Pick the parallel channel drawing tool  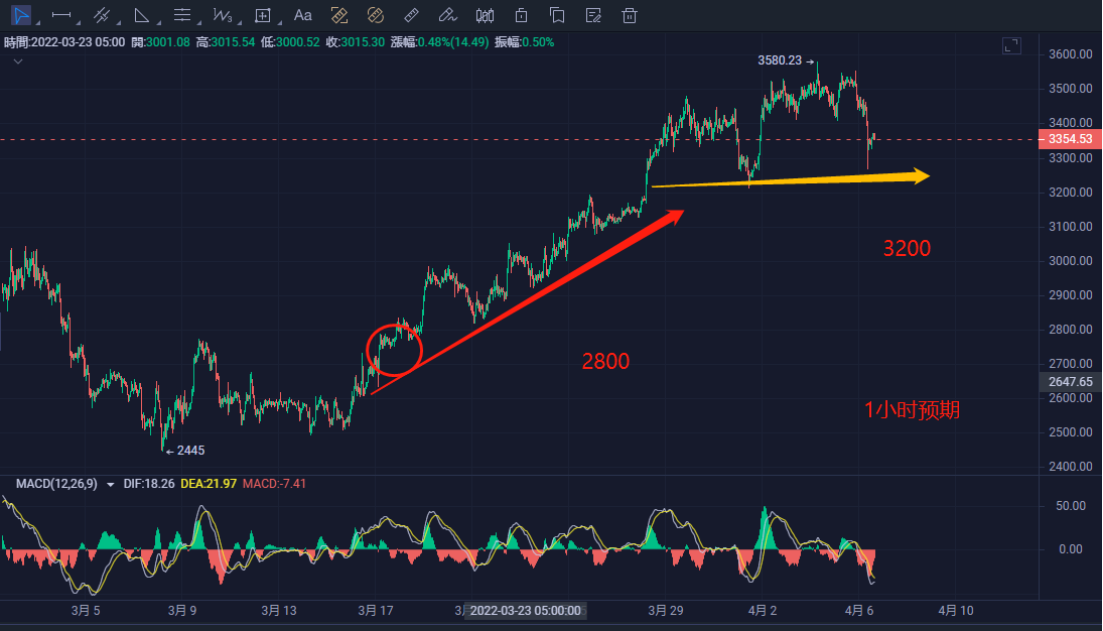click(101, 15)
